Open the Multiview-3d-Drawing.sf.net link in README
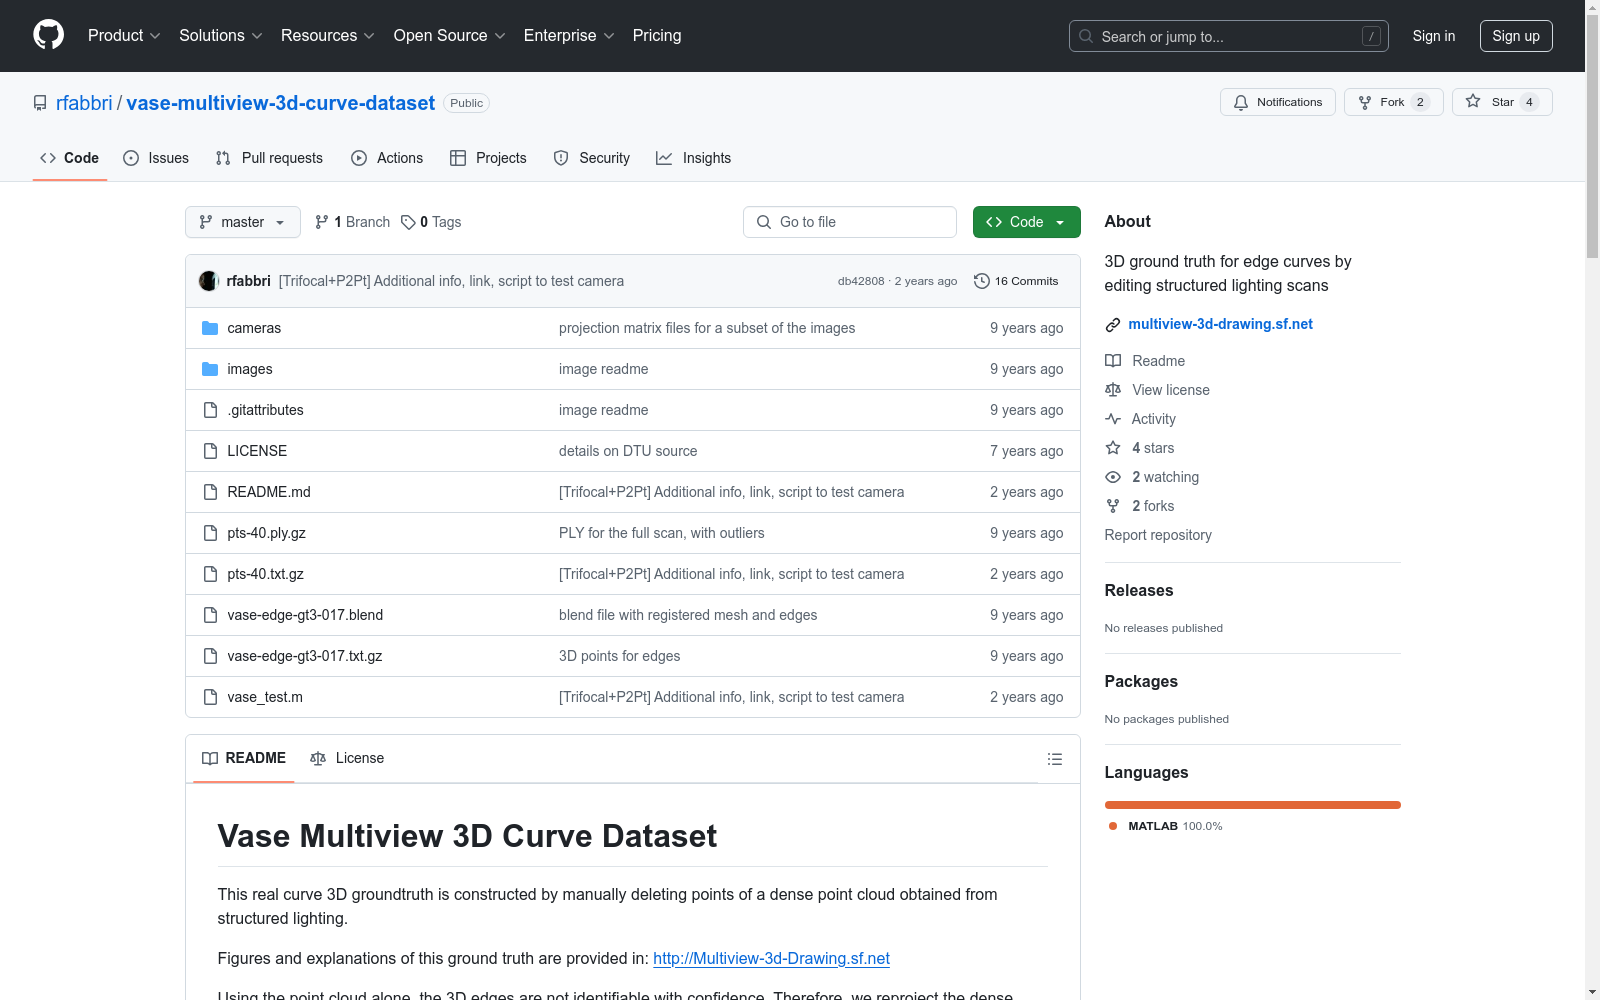Screen dimensions: 1600x1000 coord(771,958)
